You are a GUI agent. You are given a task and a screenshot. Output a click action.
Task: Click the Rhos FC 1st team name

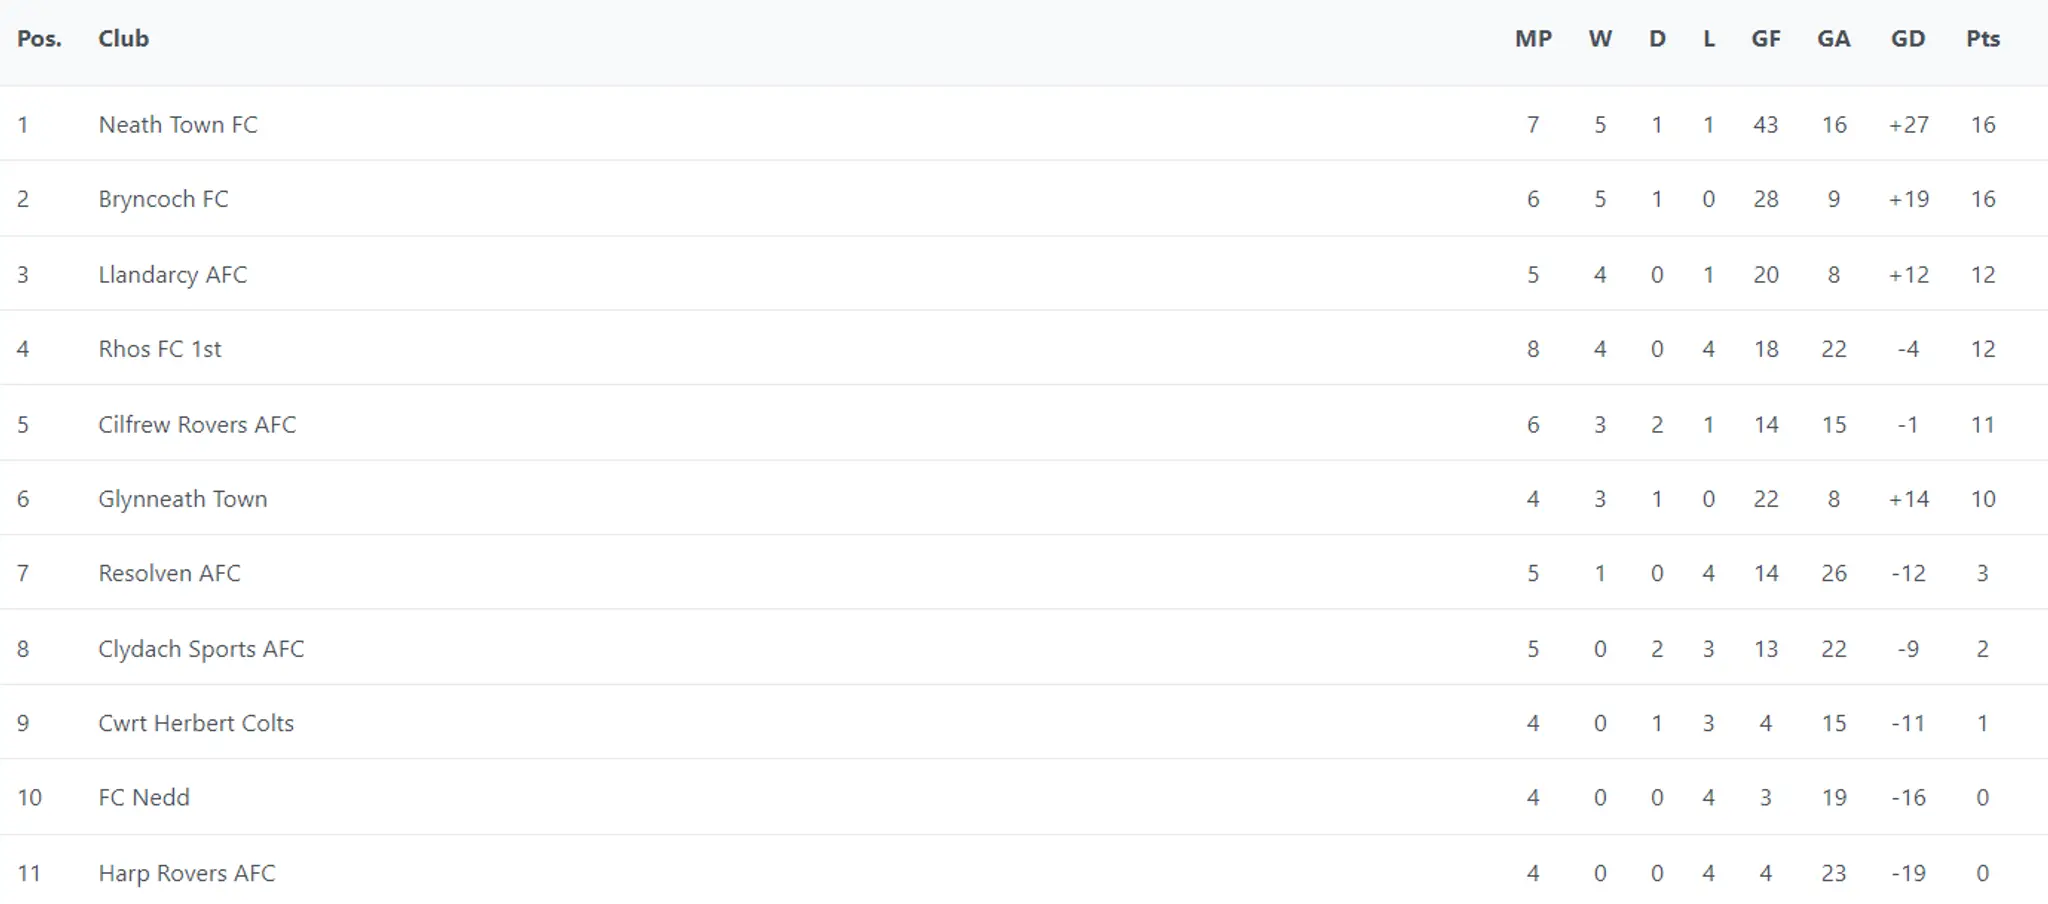point(160,349)
